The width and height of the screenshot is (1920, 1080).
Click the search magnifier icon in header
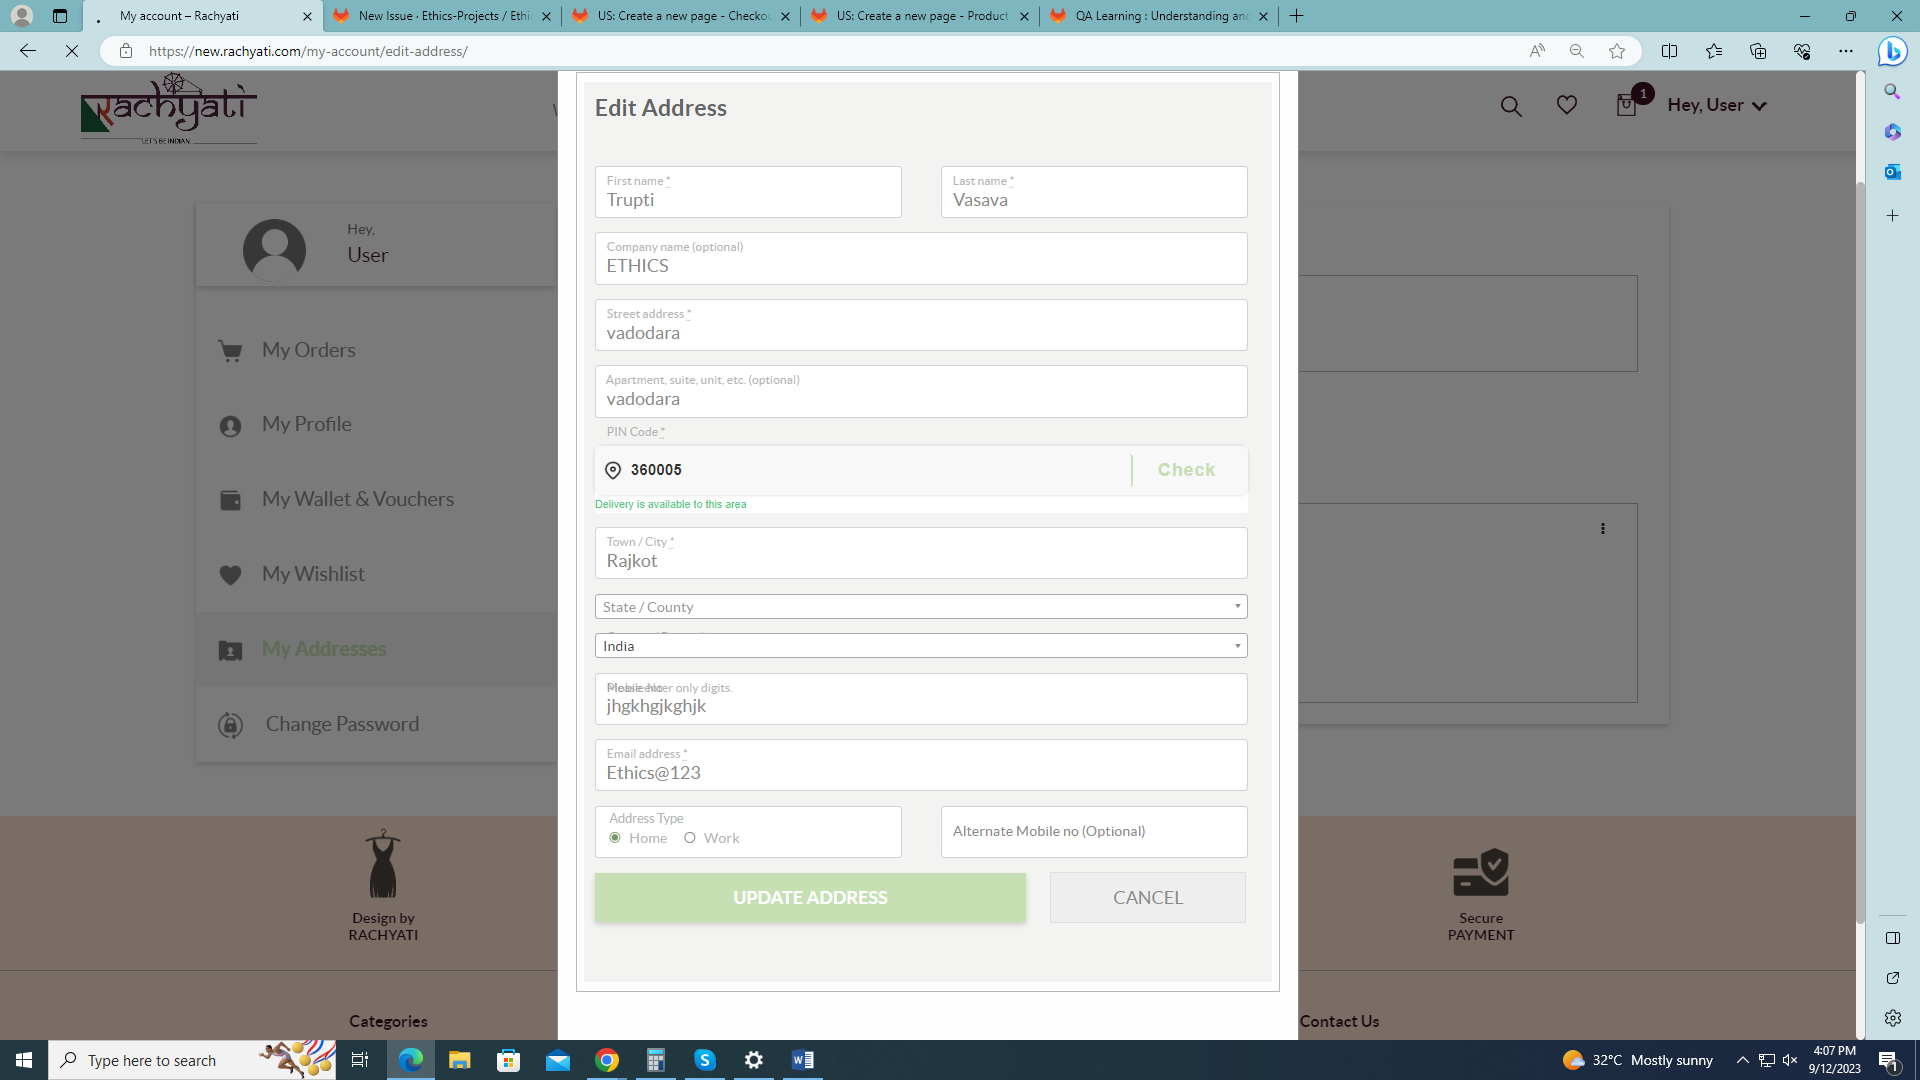tap(1511, 106)
